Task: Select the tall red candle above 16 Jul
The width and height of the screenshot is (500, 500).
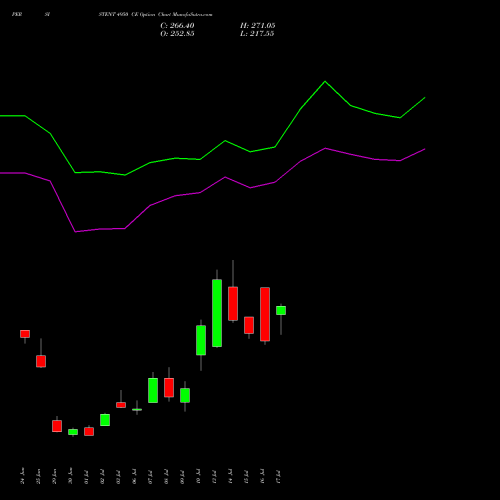Action: click(265, 314)
